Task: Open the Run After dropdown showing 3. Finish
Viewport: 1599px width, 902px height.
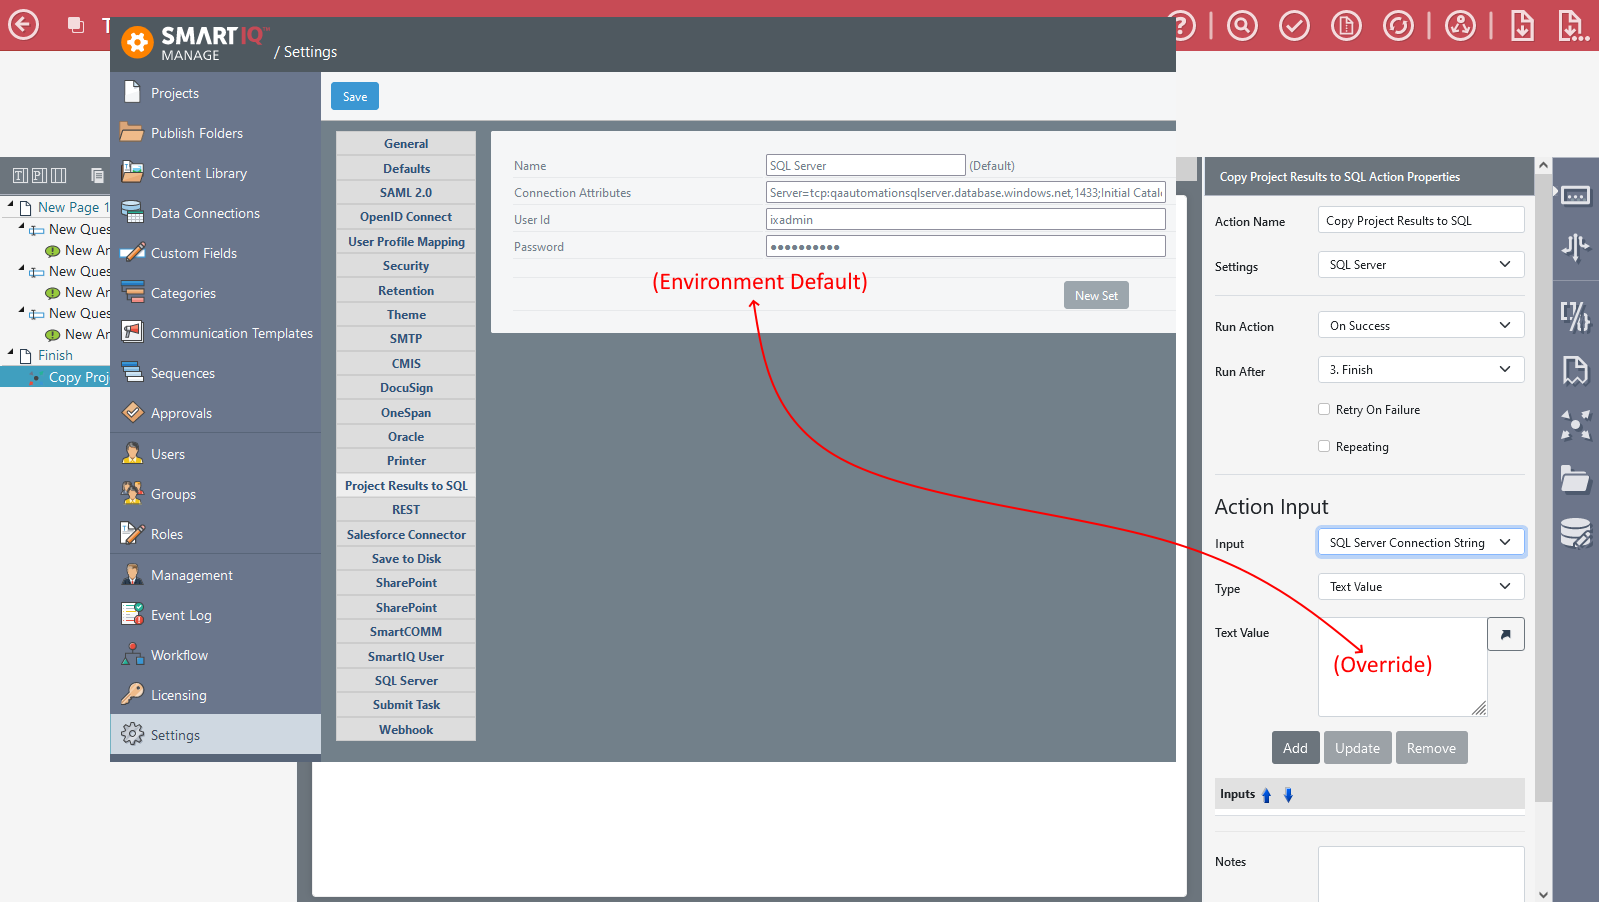Action: (x=1421, y=370)
